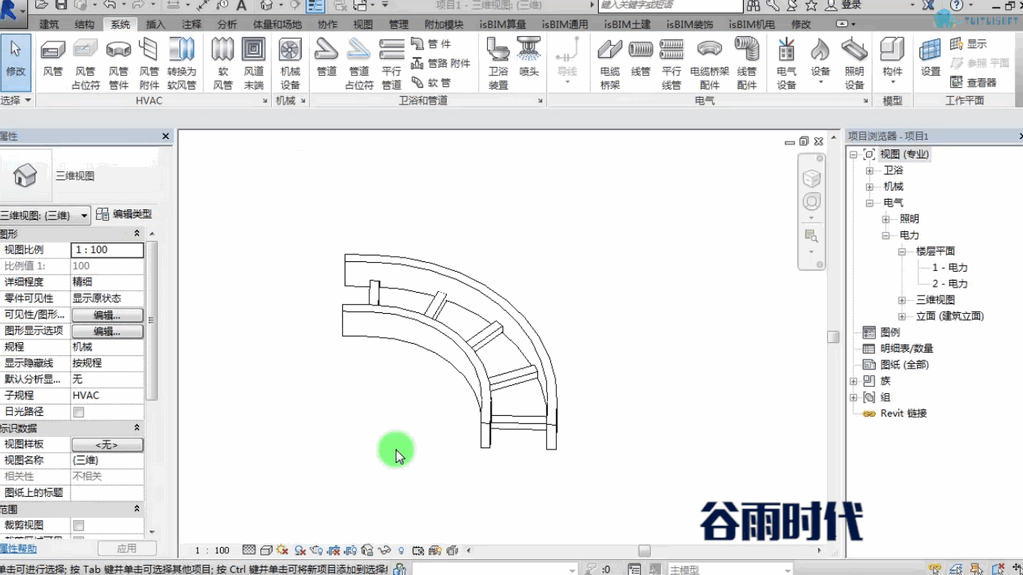Viewport: 1023px width, 575px height.
Task: Switch to the 建筑 ribbon tab
Action: (49, 24)
